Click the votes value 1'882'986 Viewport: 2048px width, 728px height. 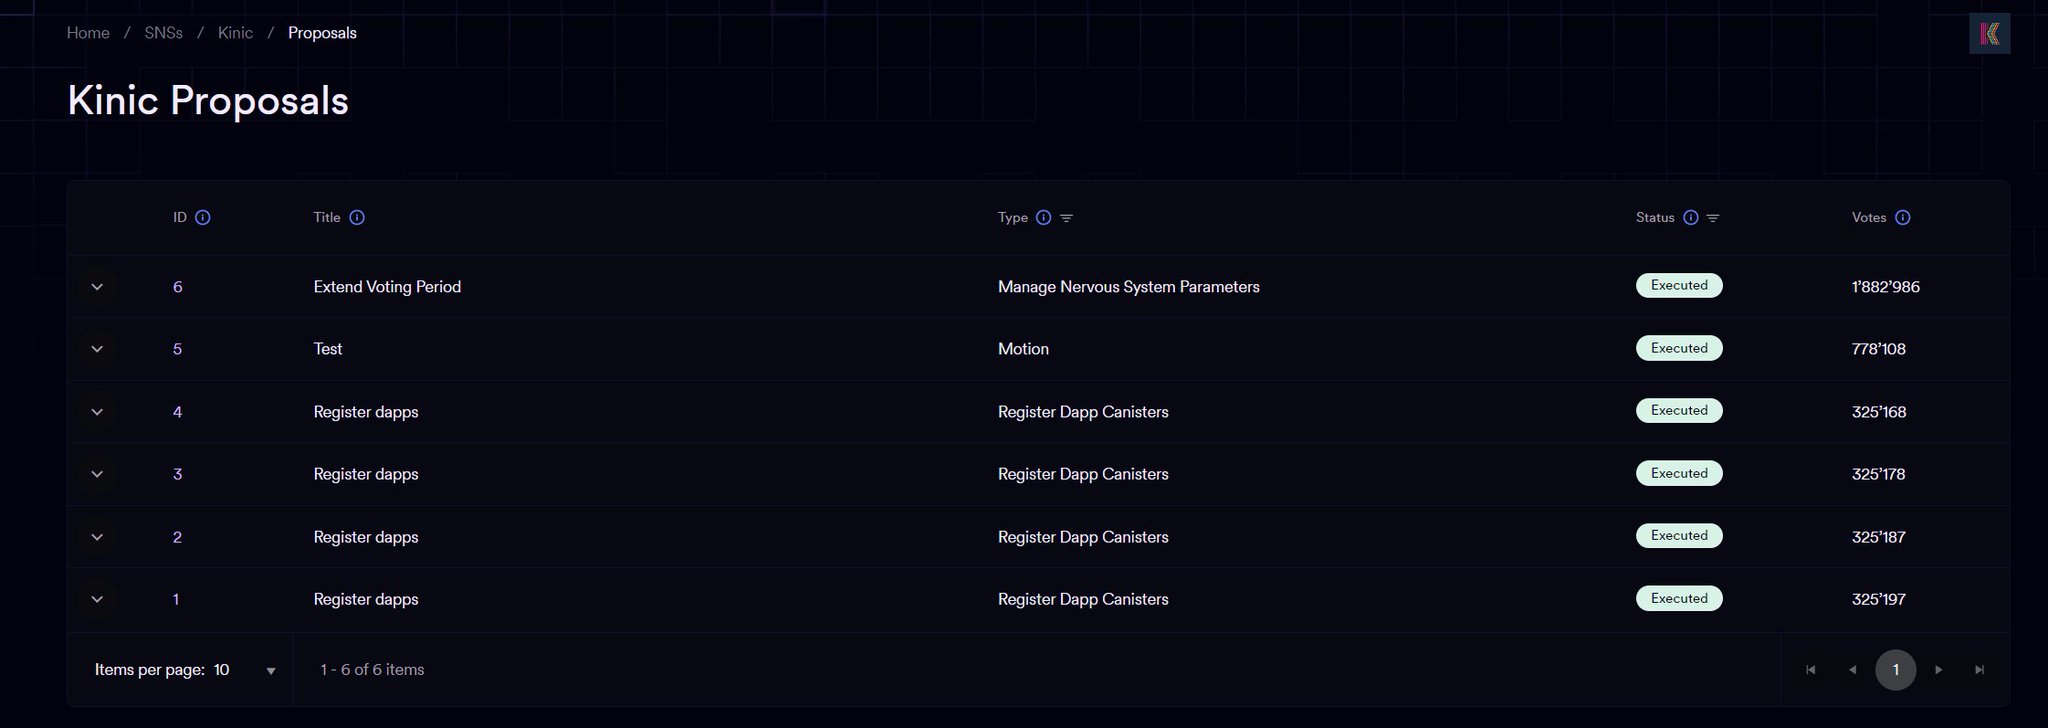tap(1886, 287)
